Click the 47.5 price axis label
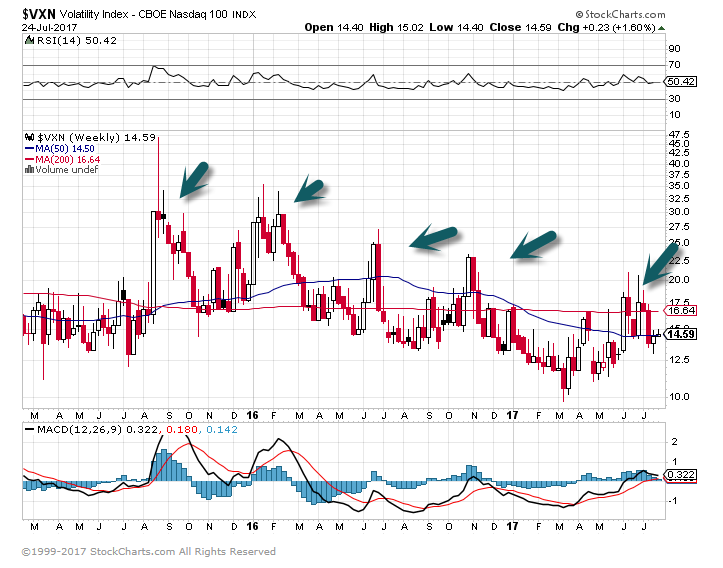The height and width of the screenshot is (568, 723). [x=679, y=135]
